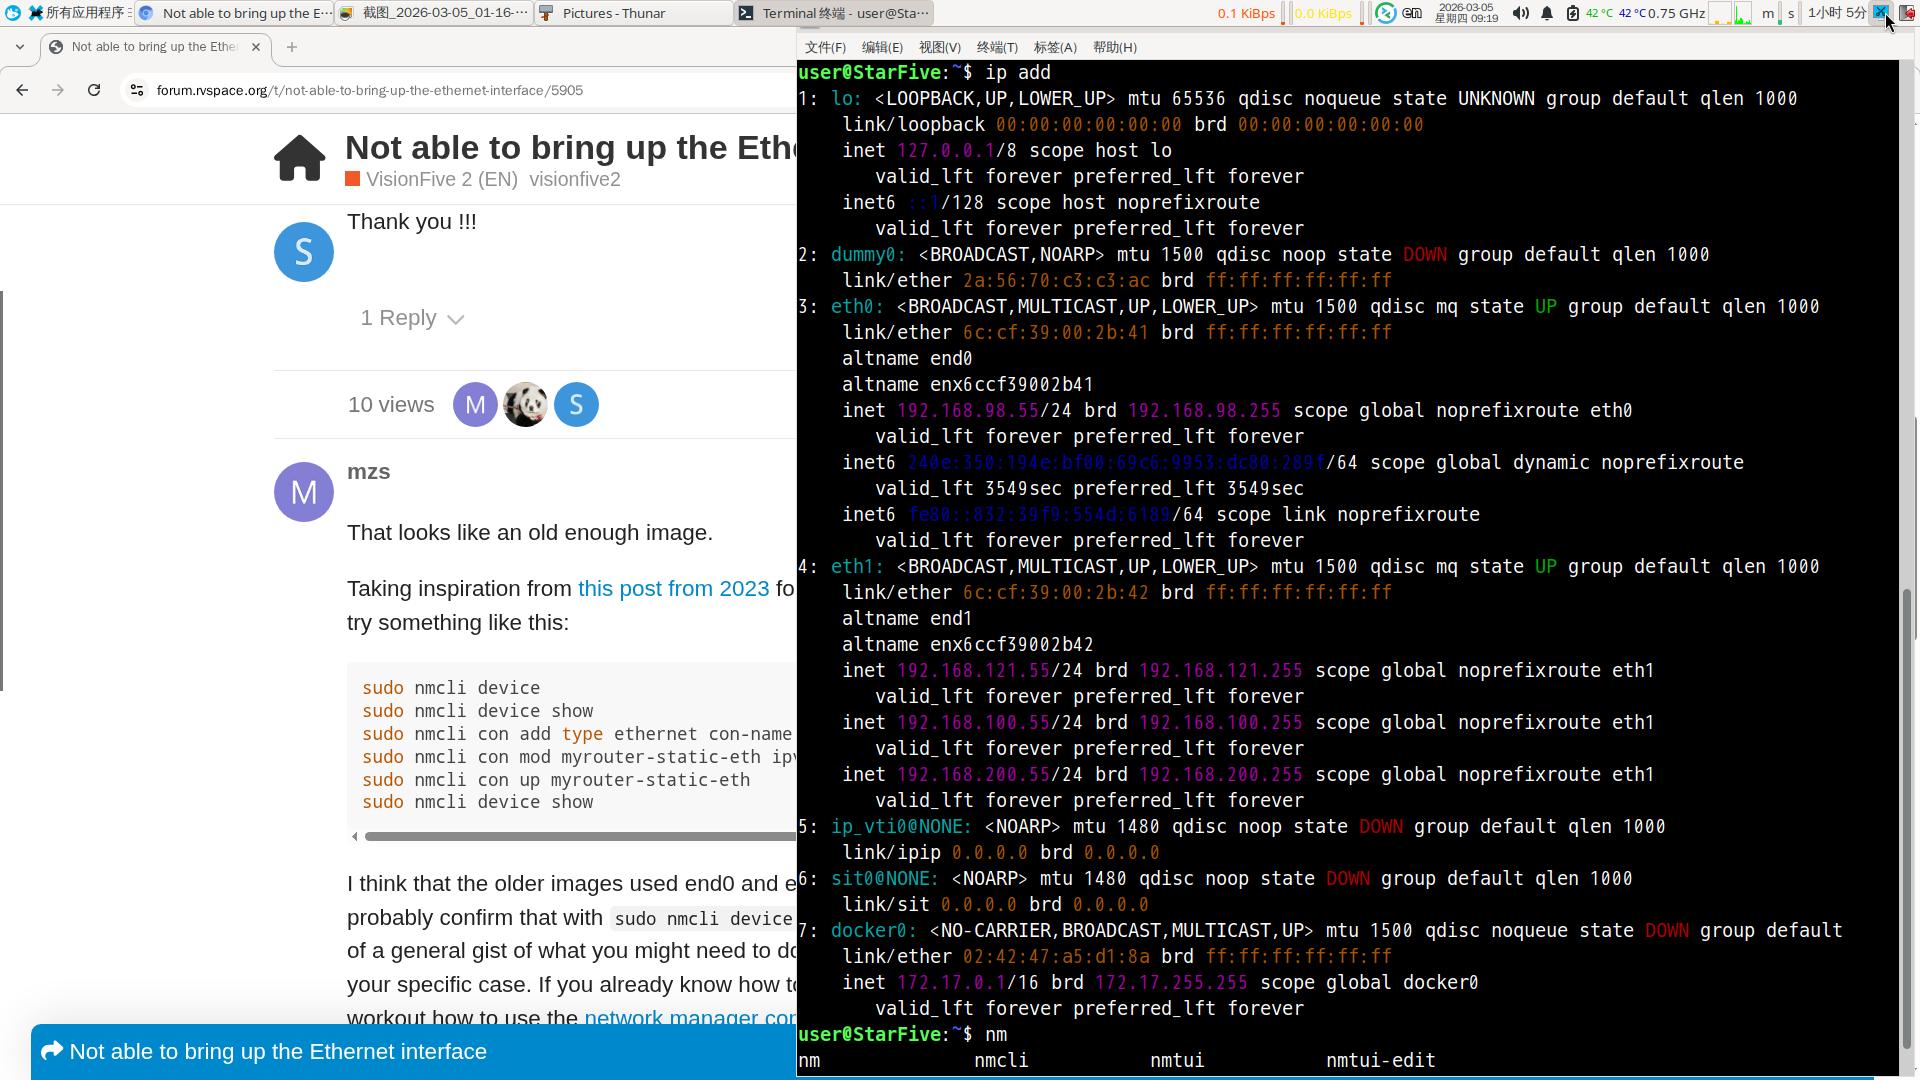Click the battery power manager icon
This screenshot has height=1080, width=1920.
[x=1572, y=13]
